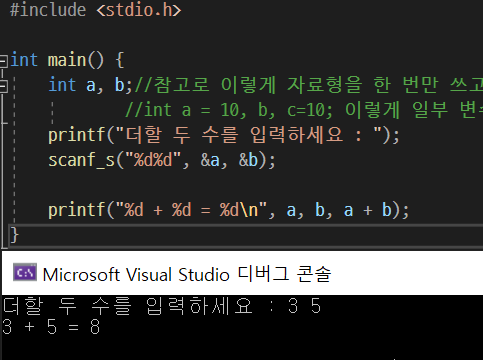Click the comment starting "//참고로 이렇게 자료형을"

tap(308, 85)
